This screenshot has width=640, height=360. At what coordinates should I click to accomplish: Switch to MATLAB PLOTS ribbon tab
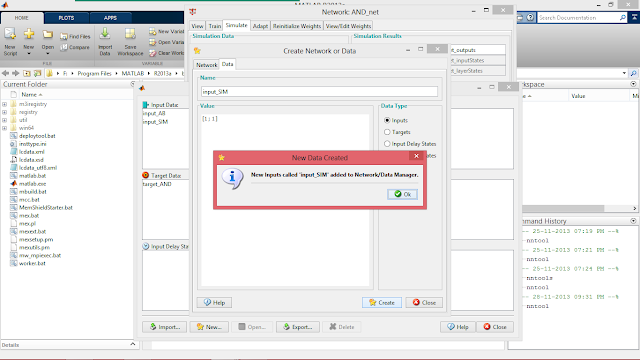pos(66,18)
